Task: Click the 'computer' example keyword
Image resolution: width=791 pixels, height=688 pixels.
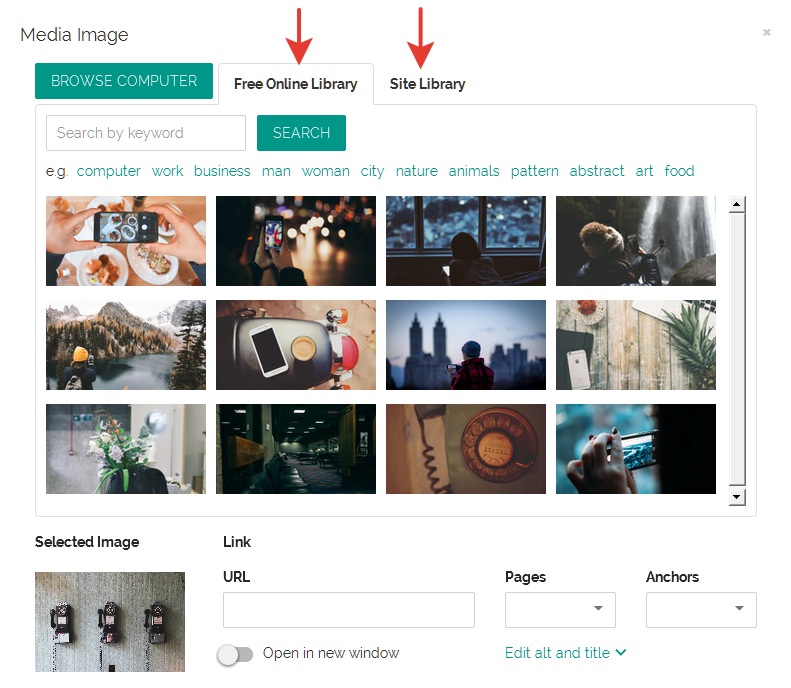Action: tap(109, 171)
